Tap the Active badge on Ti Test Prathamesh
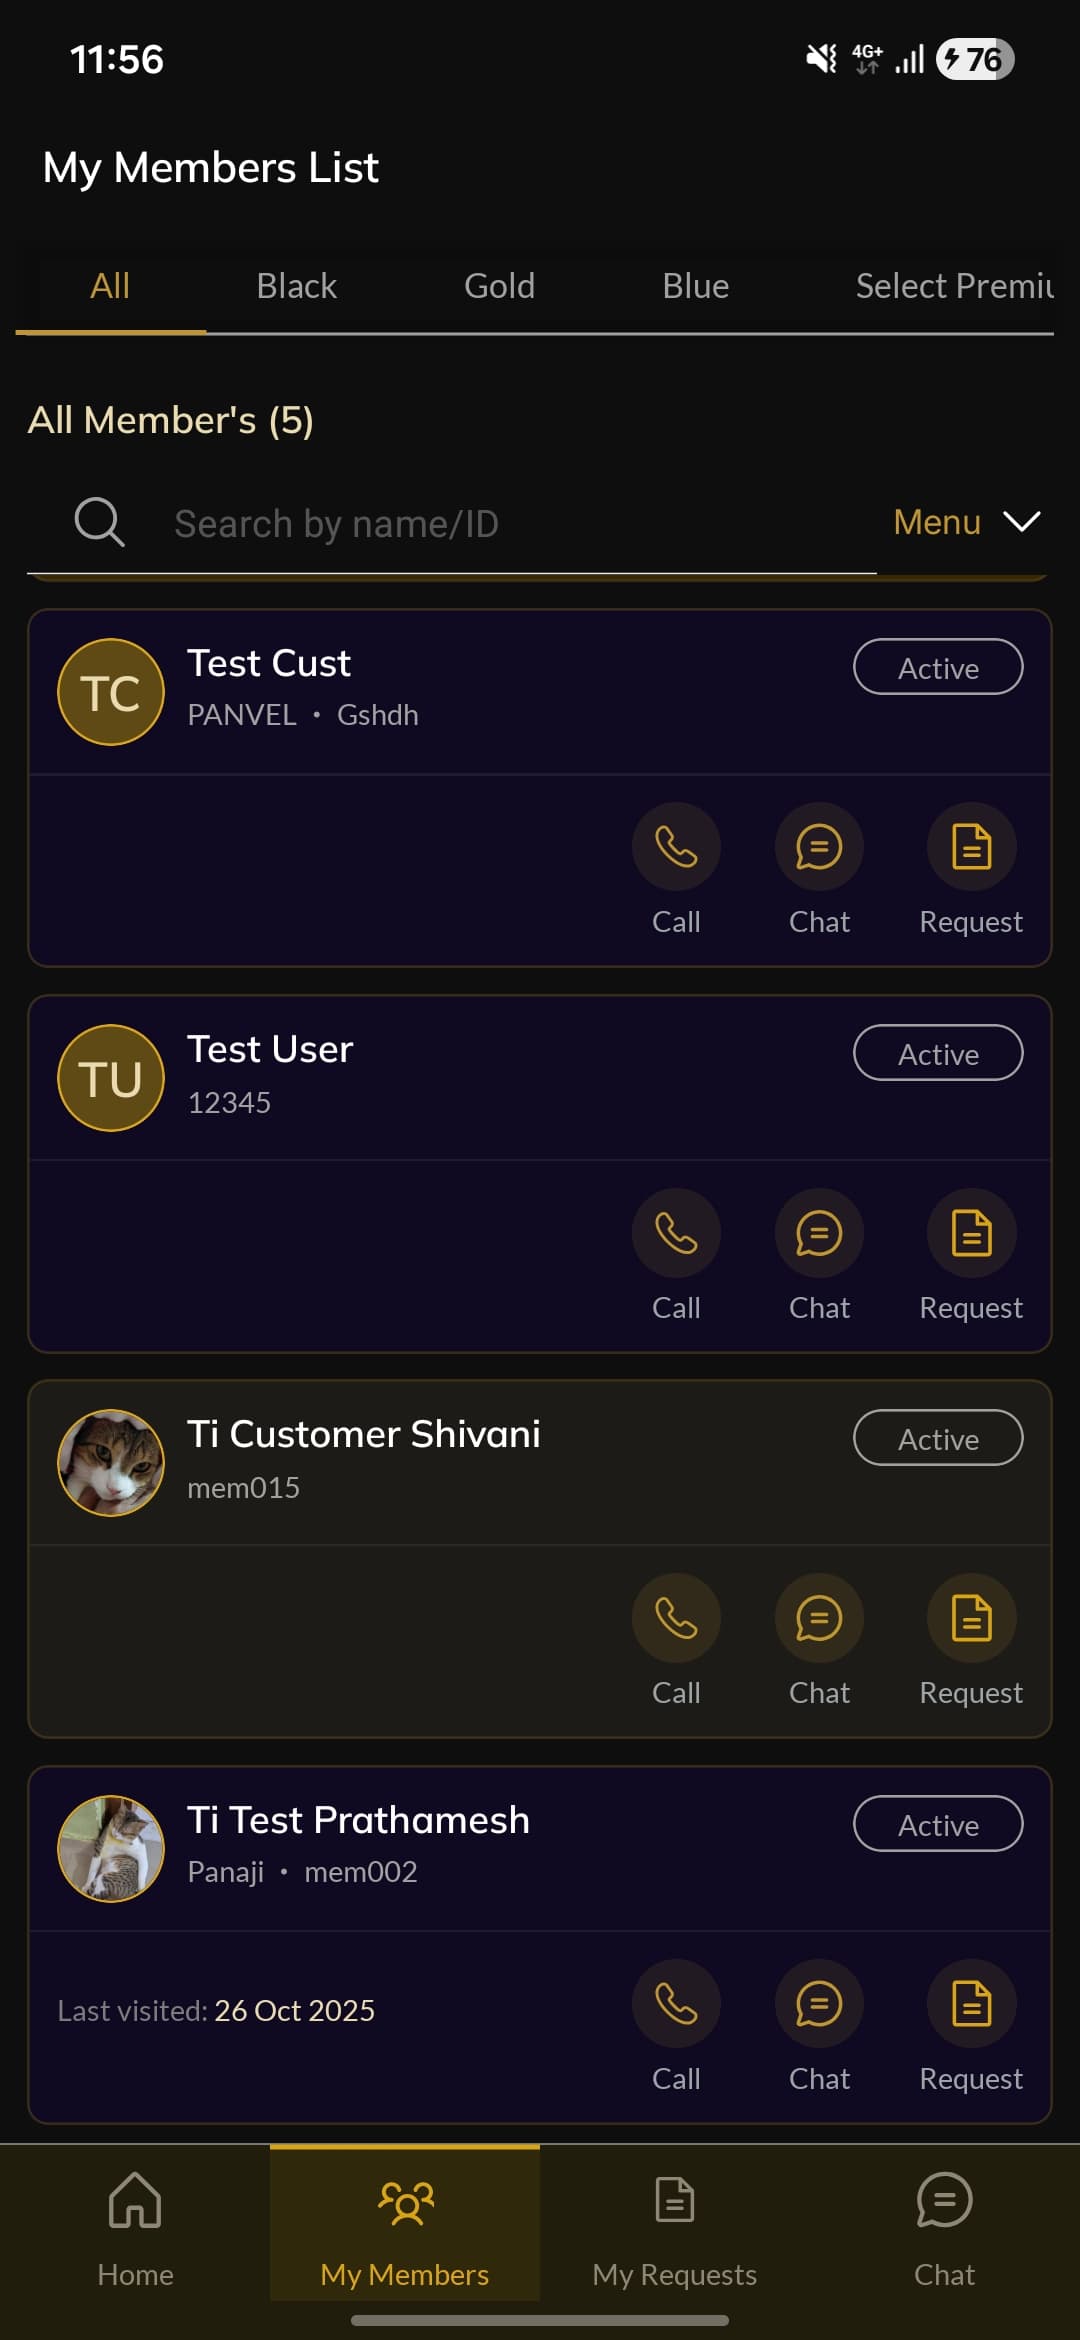This screenshot has width=1080, height=2340. 937,1824
